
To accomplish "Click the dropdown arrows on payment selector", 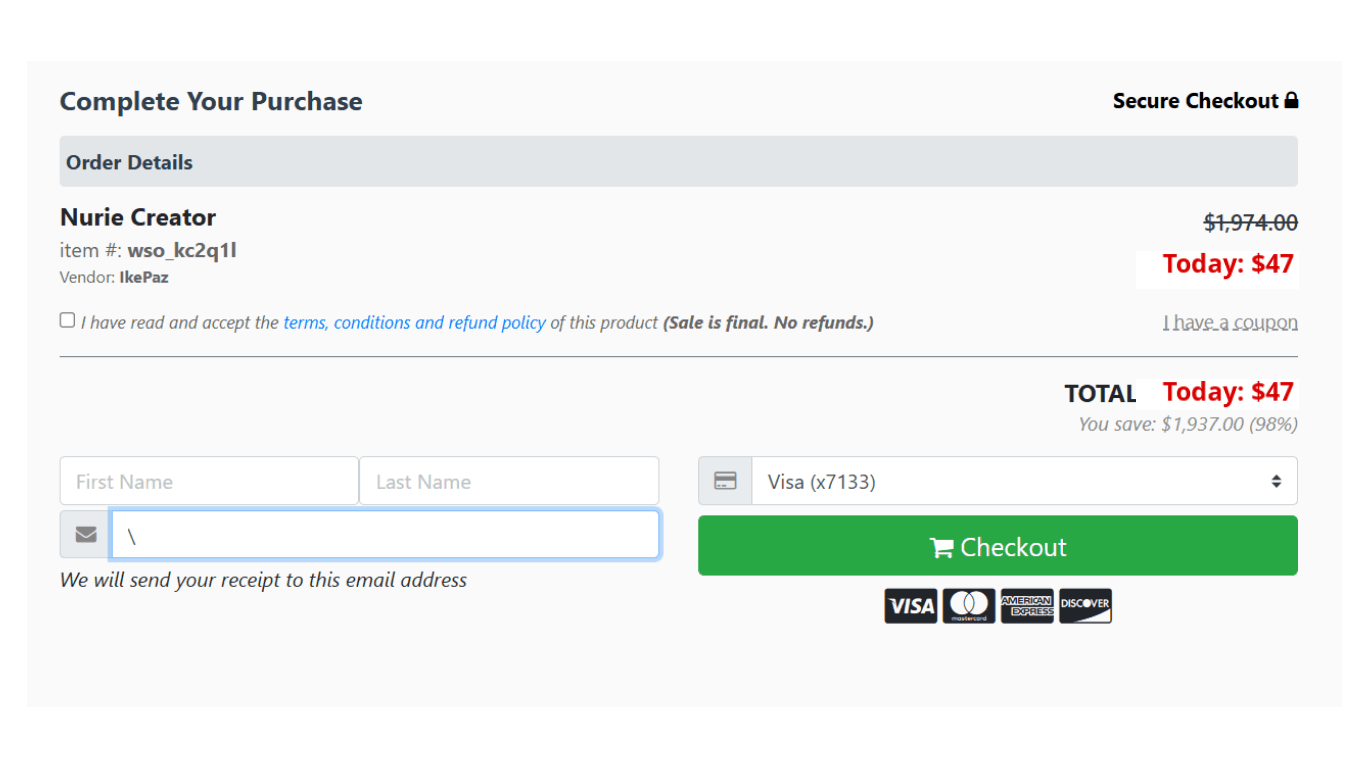I will click(1276, 481).
